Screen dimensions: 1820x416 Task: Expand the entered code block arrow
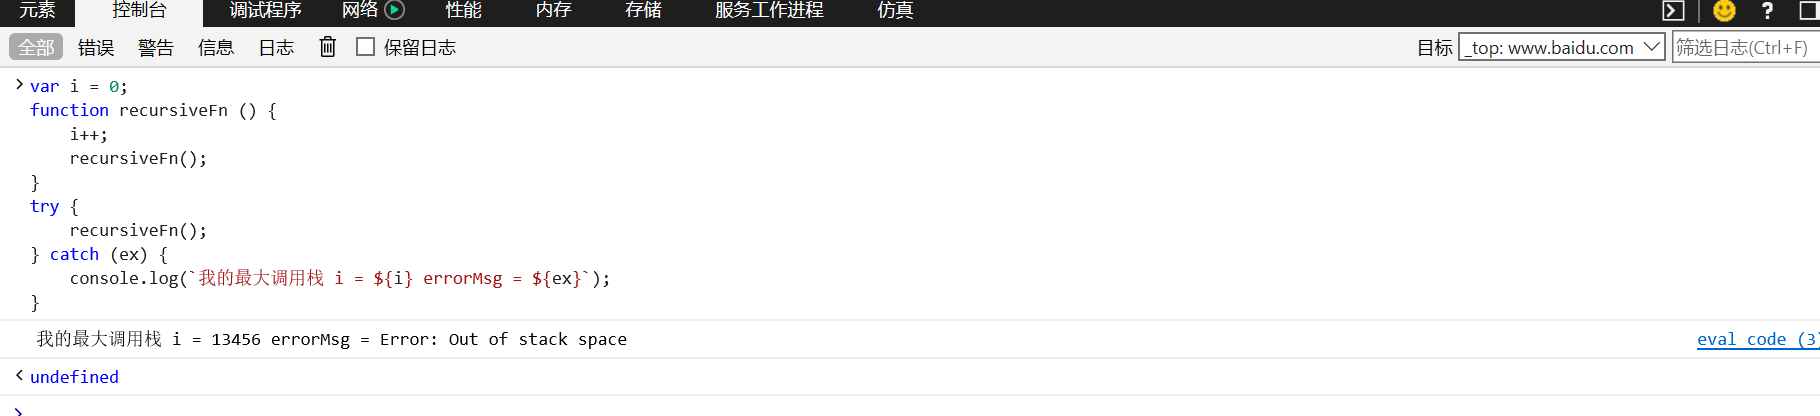pos(19,85)
